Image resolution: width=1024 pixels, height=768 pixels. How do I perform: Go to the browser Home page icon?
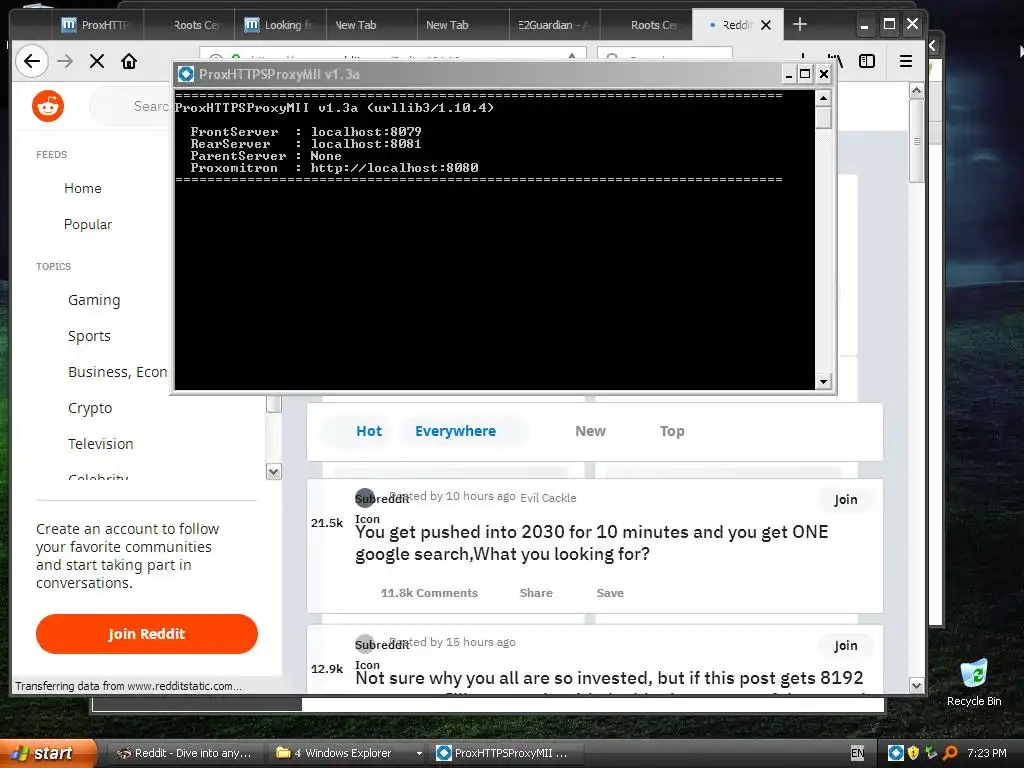pyautogui.click(x=129, y=61)
